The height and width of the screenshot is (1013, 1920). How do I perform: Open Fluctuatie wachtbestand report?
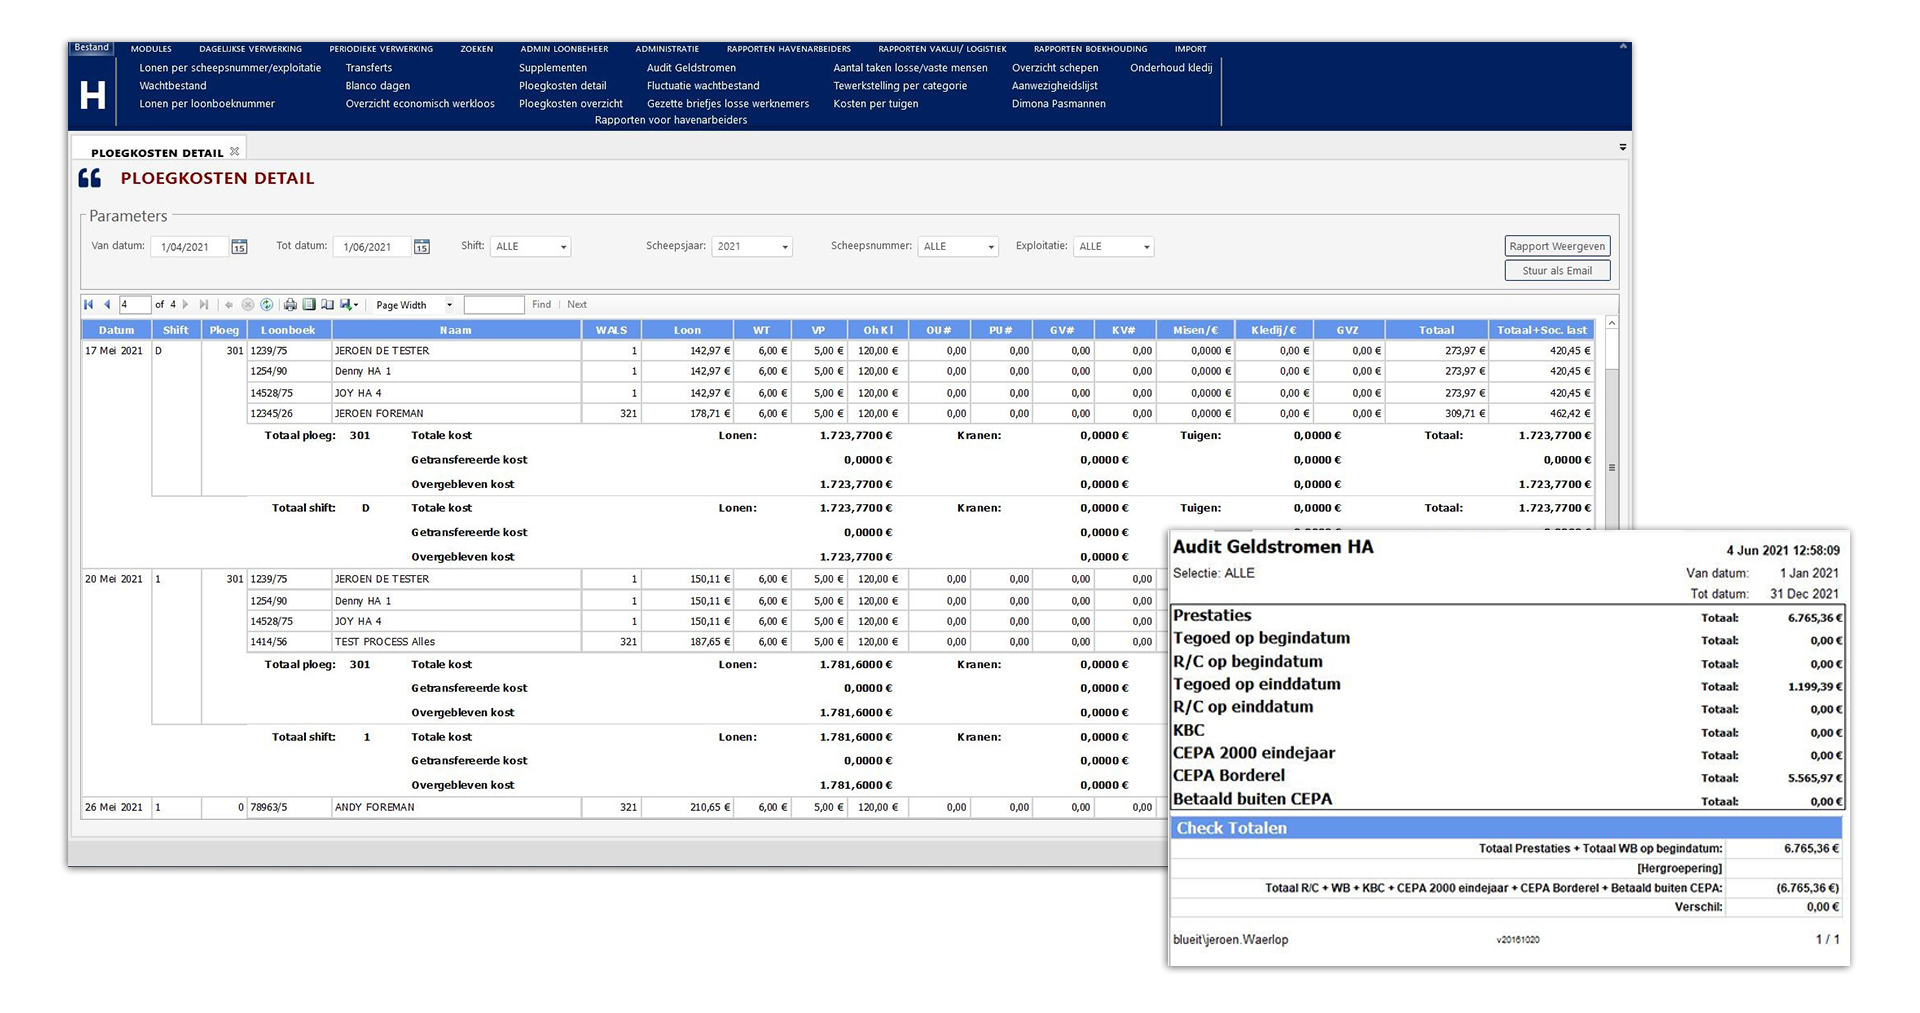pyautogui.click(x=703, y=86)
